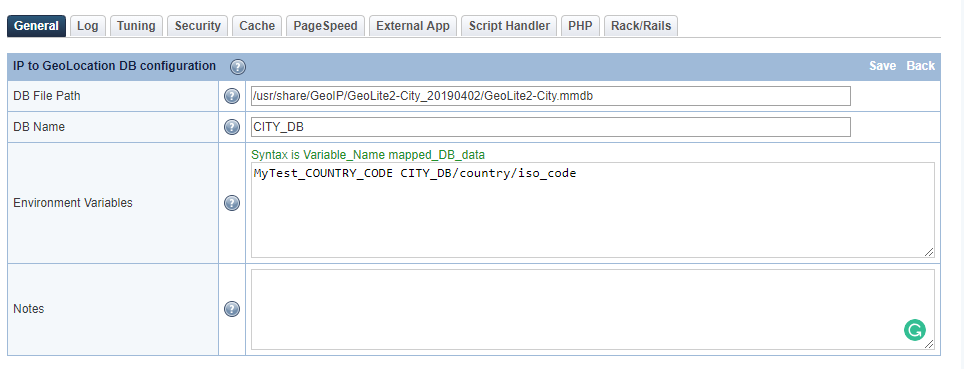Click Grammarly icon in Notes box
The height and width of the screenshot is (369, 970).
914,330
